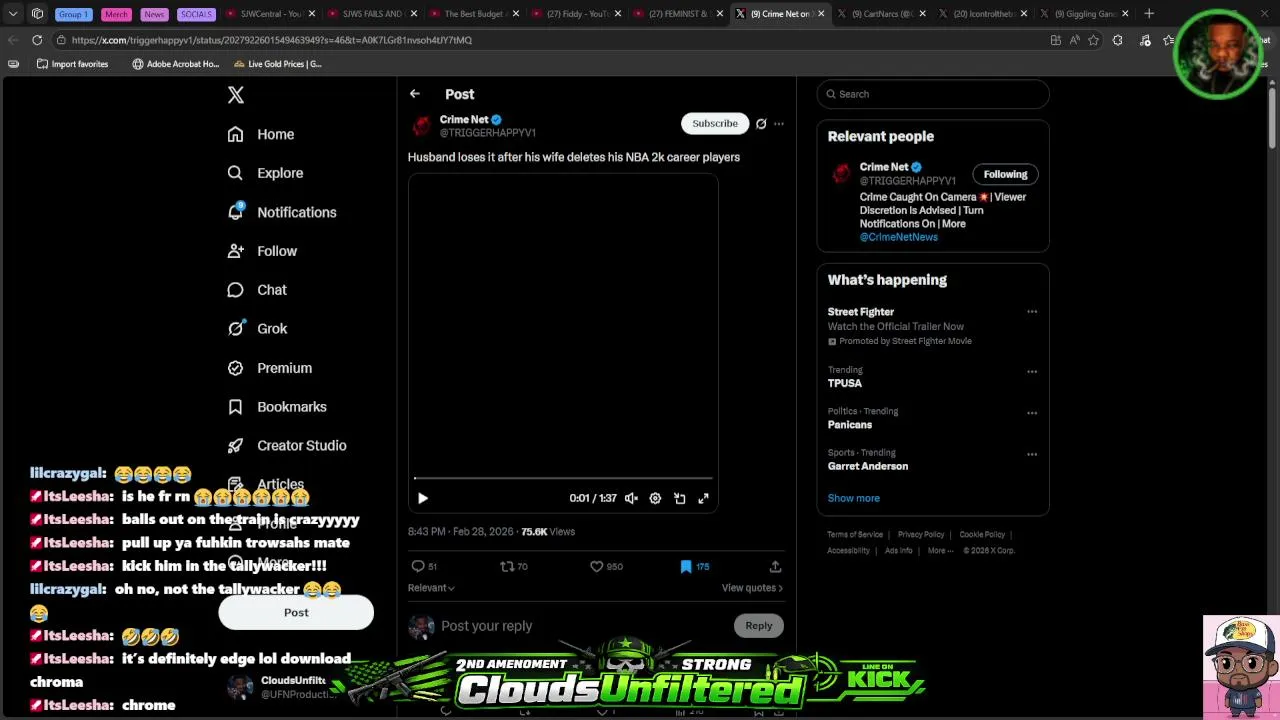Toggle picture-in-picture for the video

679,498
